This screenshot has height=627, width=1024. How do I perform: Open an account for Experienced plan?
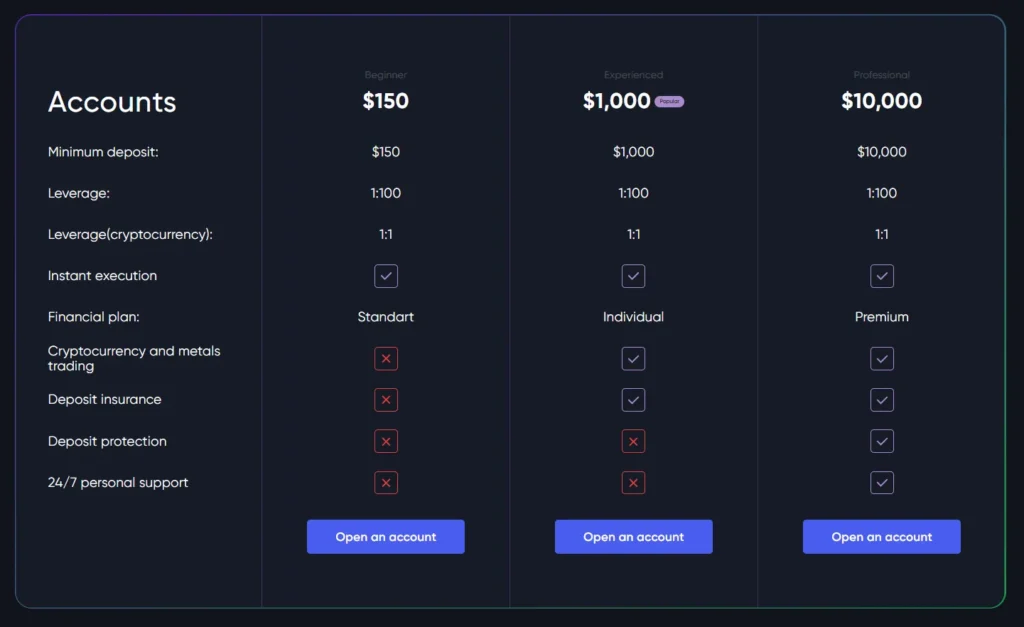pyautogui.click(x=633, y=537)
